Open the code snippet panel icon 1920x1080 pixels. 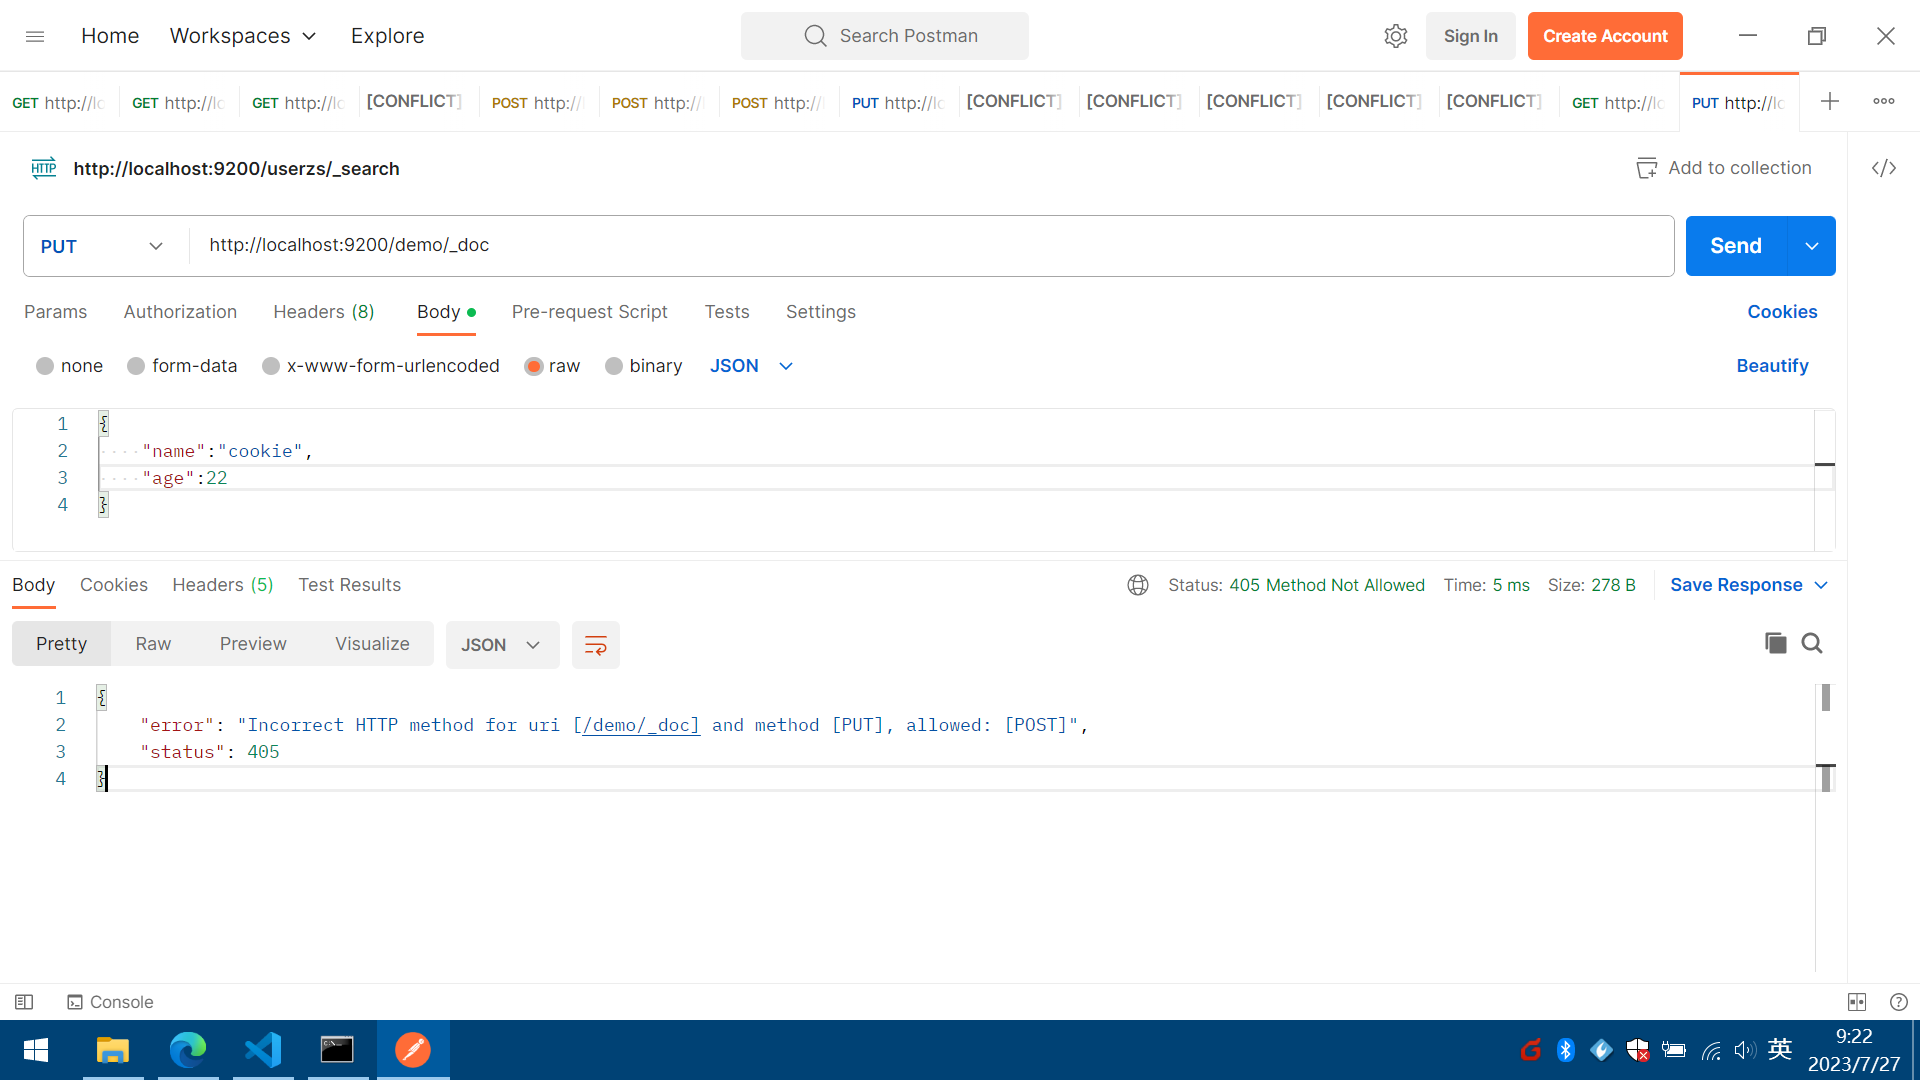[x=1884, y=168]
